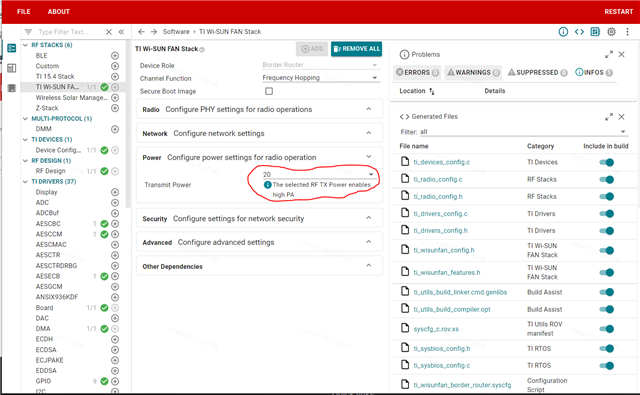Add a BLE stack instance

click(115, 55)
